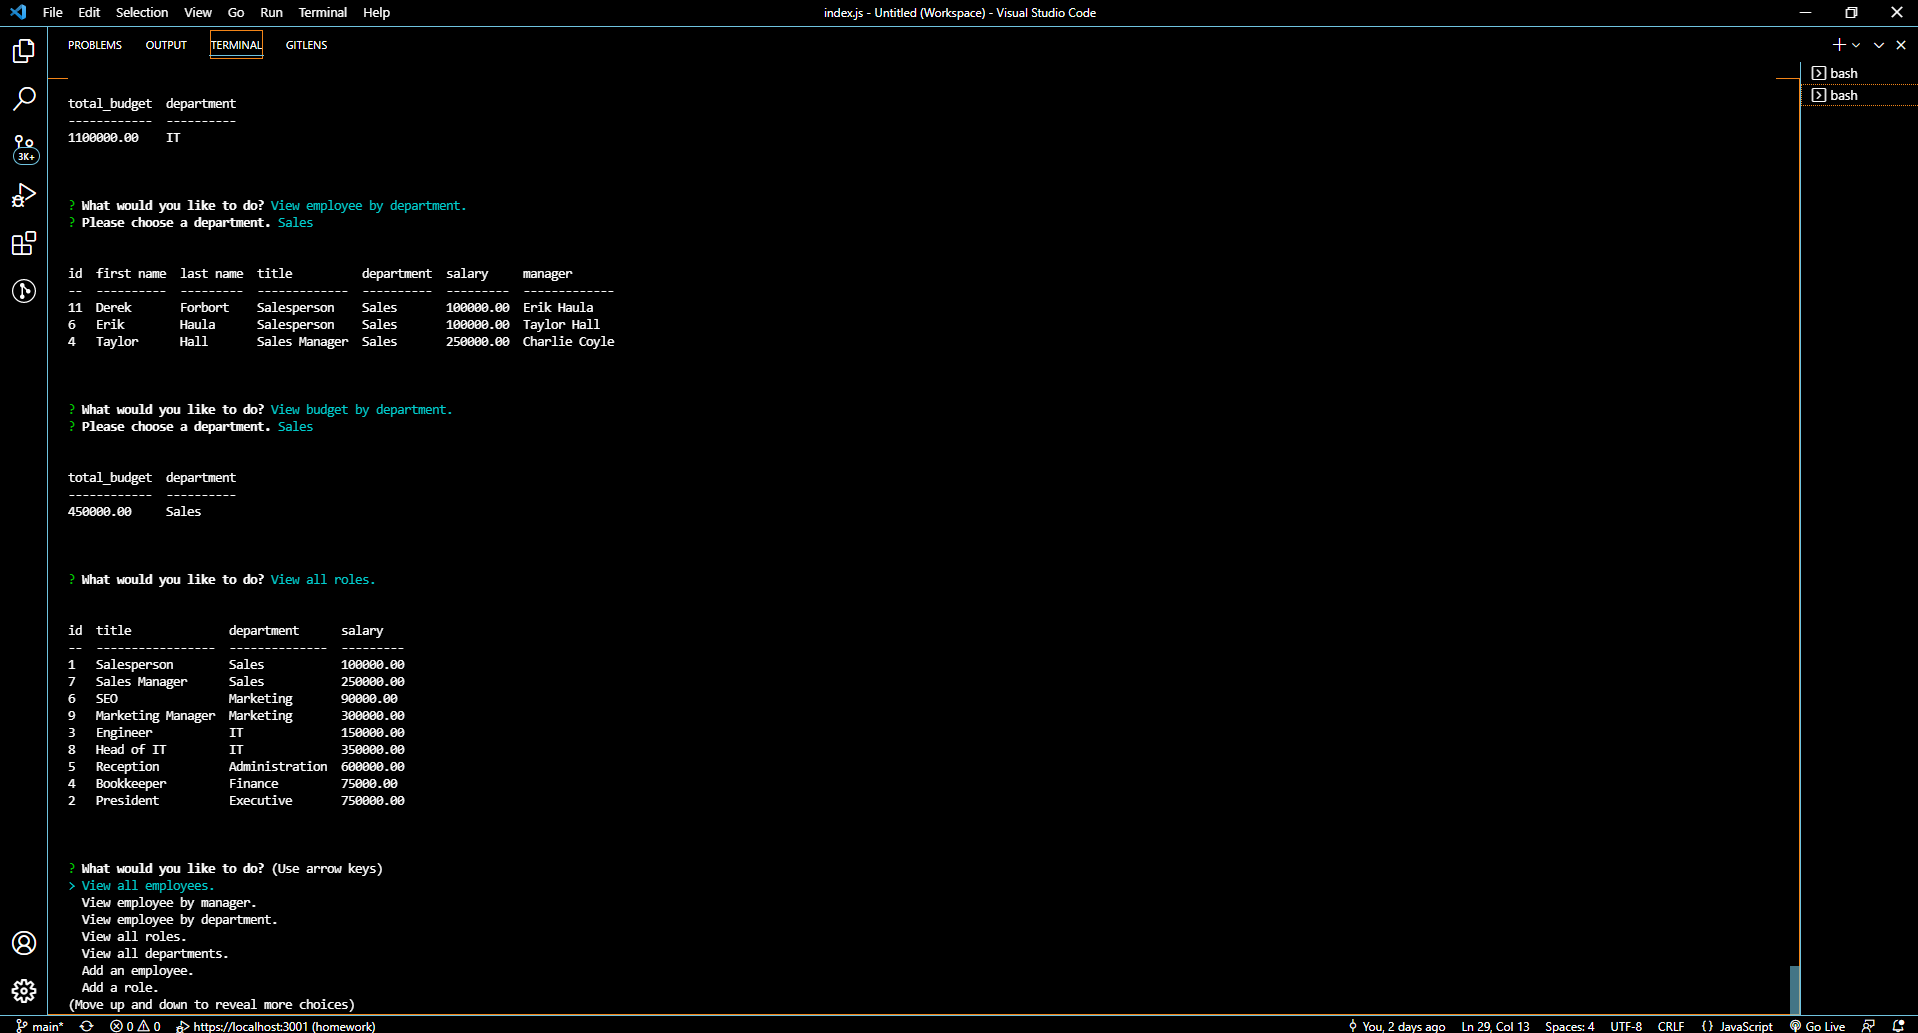
Task: Open the Explorer sidebar icon
Action: (x=24, y=50)
